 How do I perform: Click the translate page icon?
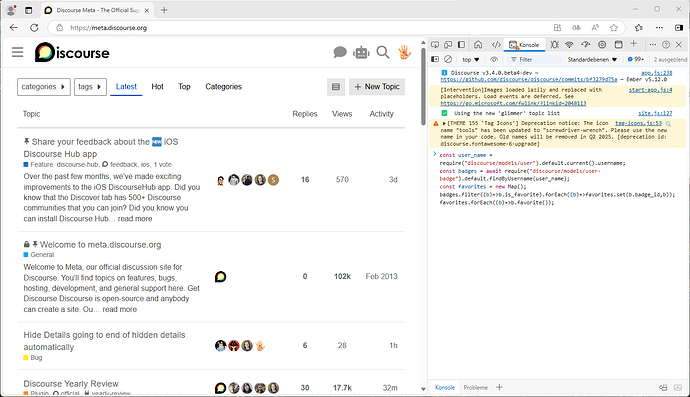pos(576,28)
